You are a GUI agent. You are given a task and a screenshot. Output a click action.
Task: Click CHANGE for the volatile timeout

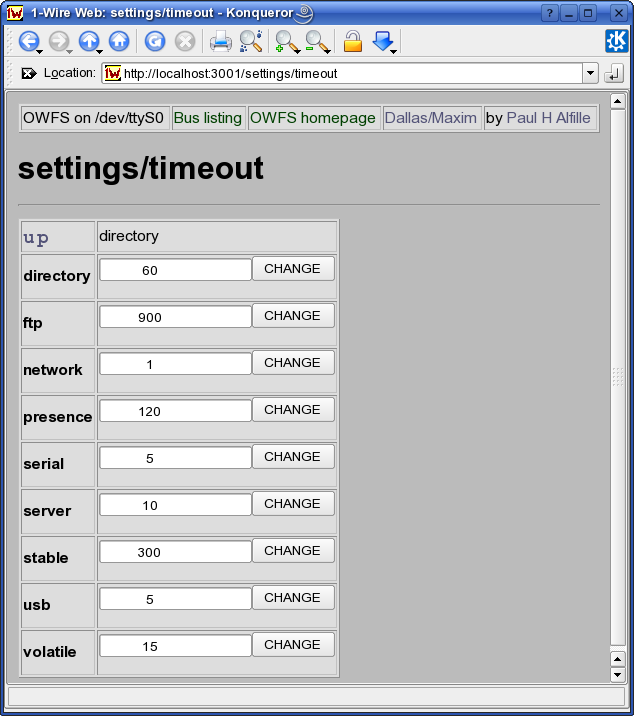click(x=293, y=645)
